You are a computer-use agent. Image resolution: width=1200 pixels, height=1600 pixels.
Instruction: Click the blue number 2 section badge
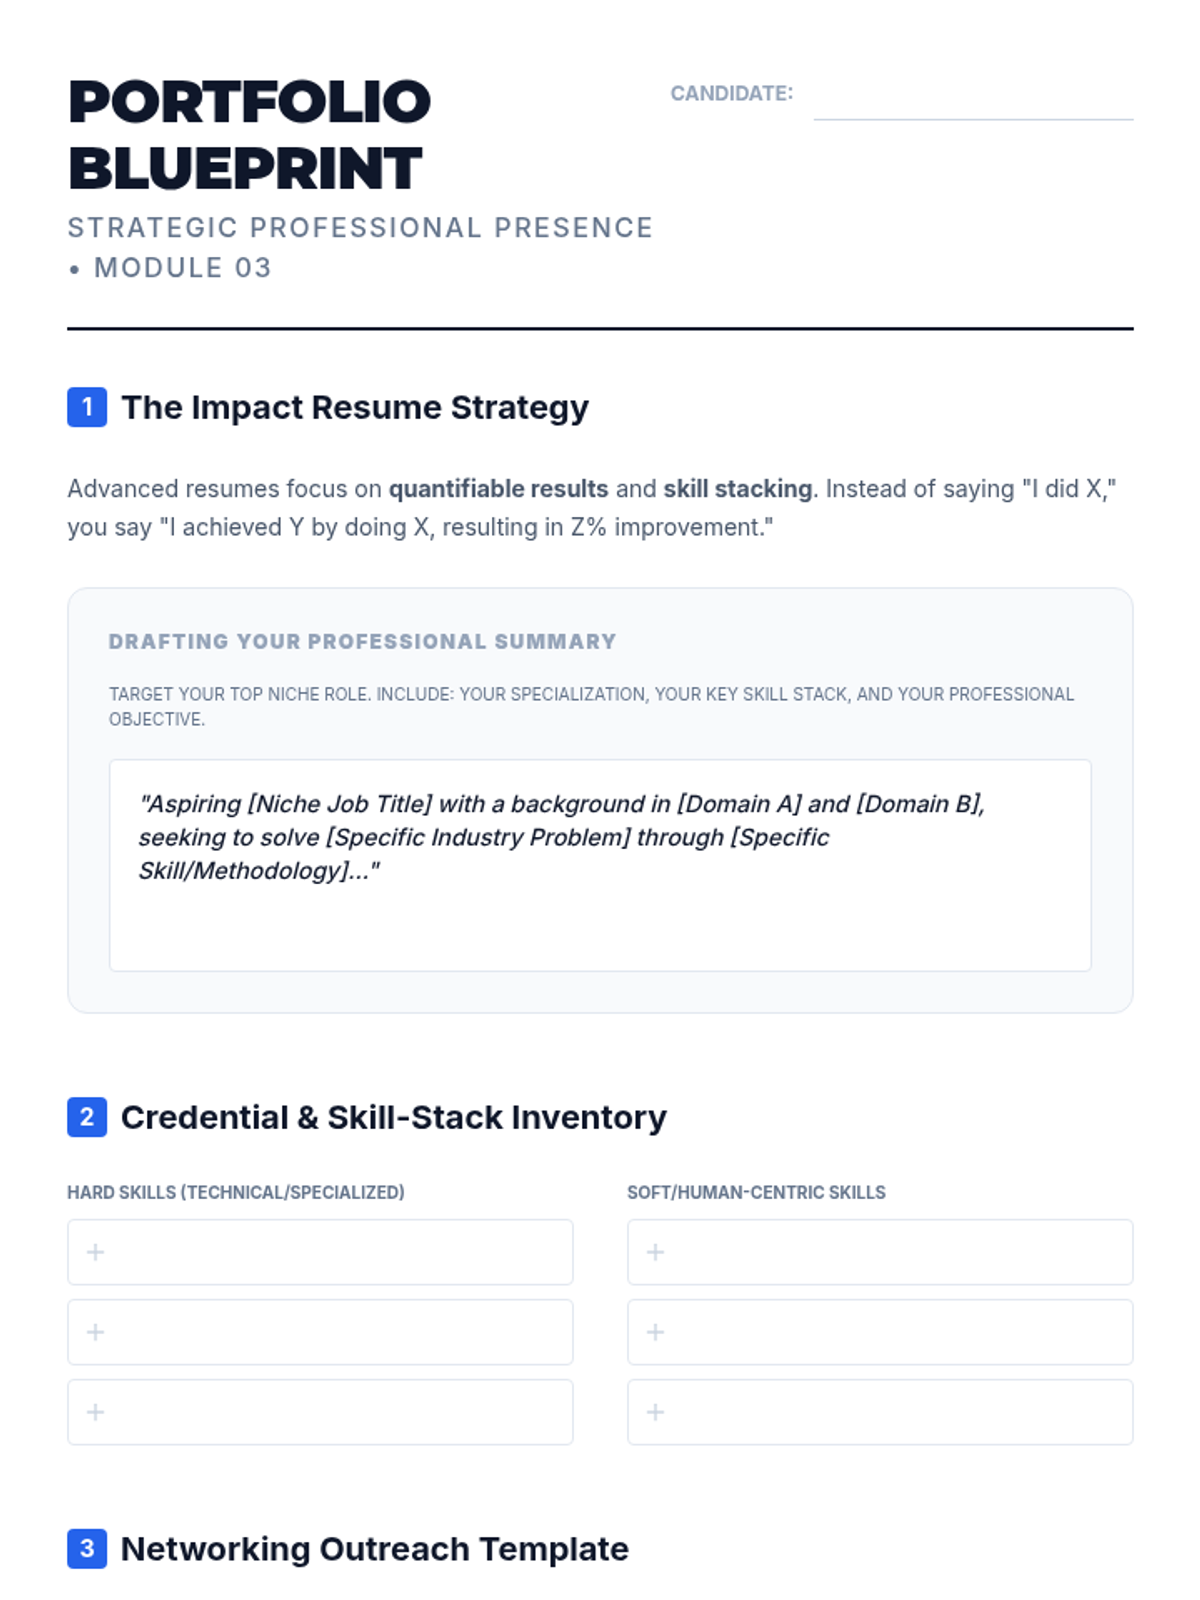point(87,1117)
